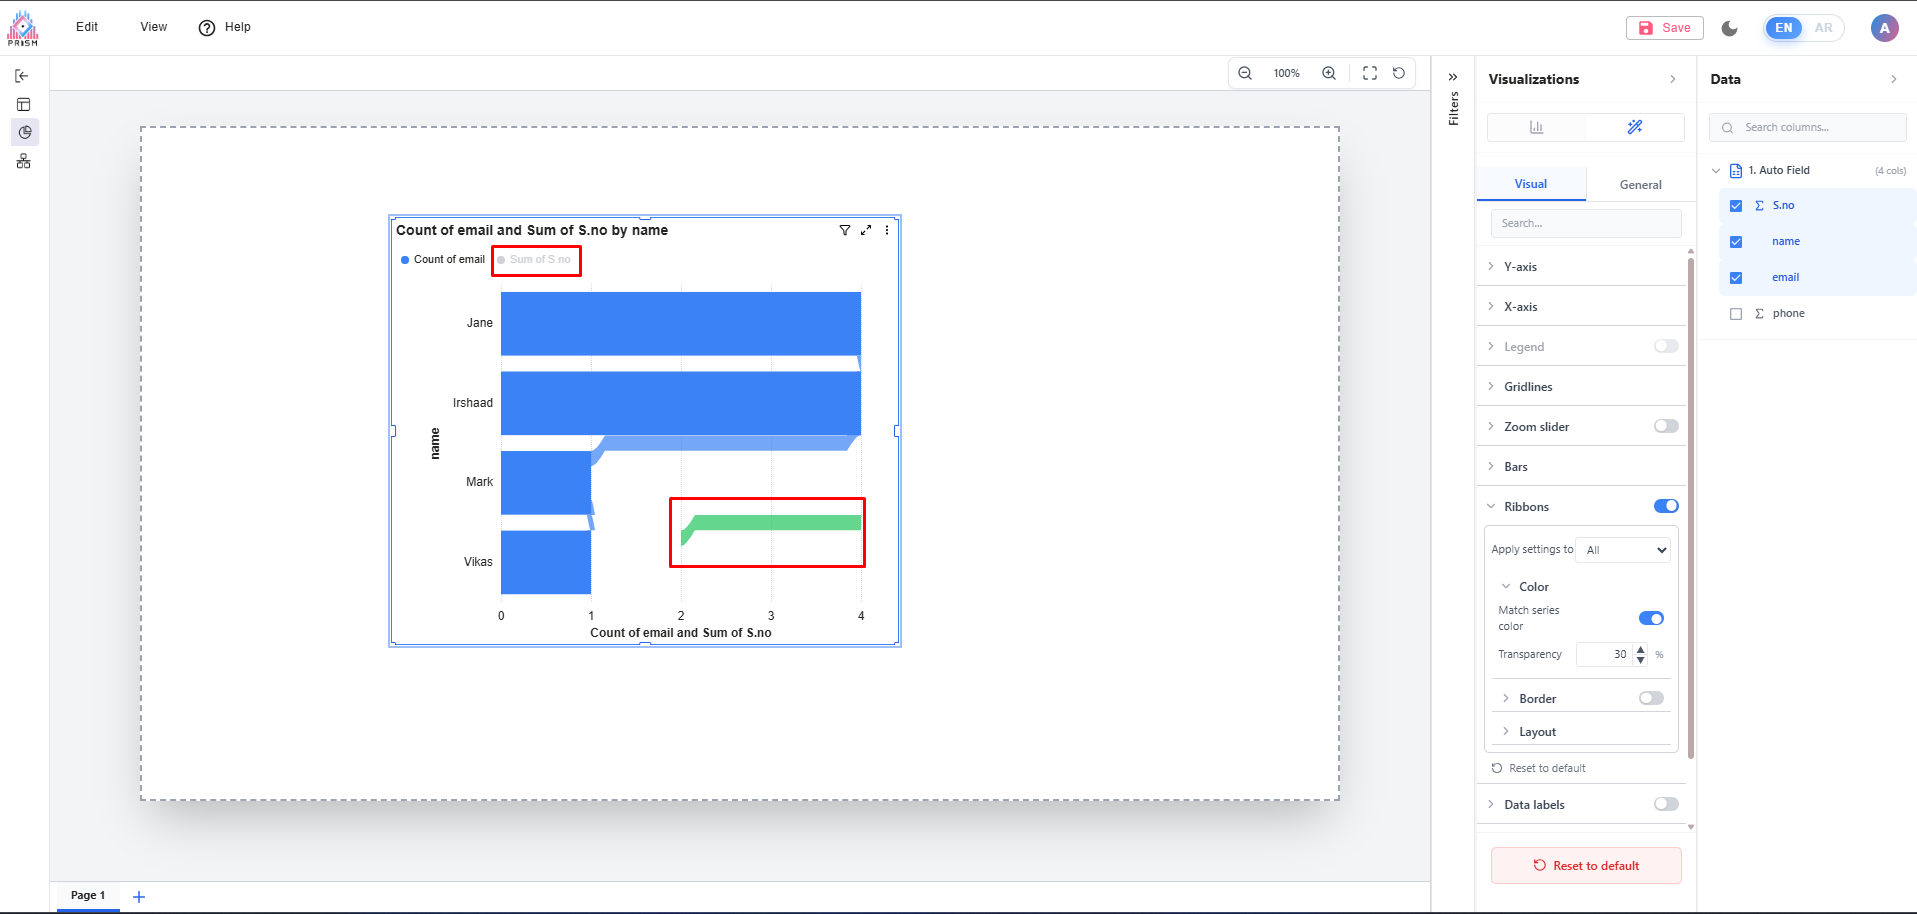Enable the Zoom slider toggle
The width and height of the screenshot is (1917, 914).
(x=1666, y=426)
